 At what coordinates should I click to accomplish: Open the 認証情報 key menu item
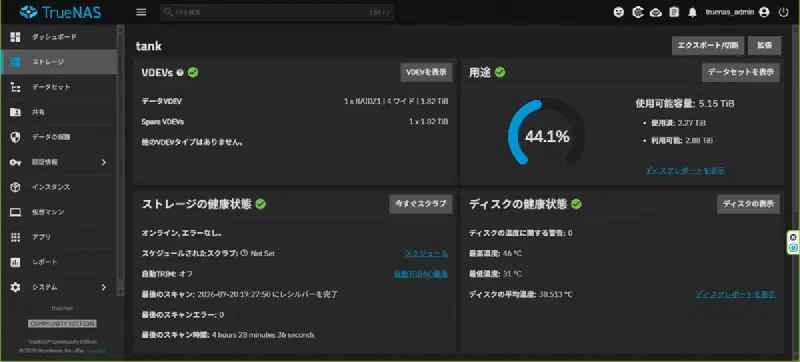pyautogui.click(x=59, y=162)
